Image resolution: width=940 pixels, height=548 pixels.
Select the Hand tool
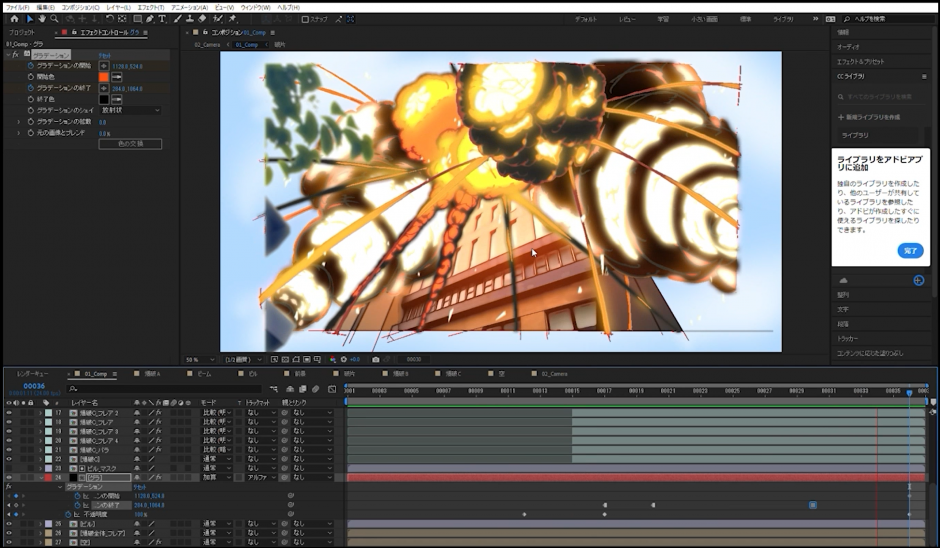coord(41,19)
